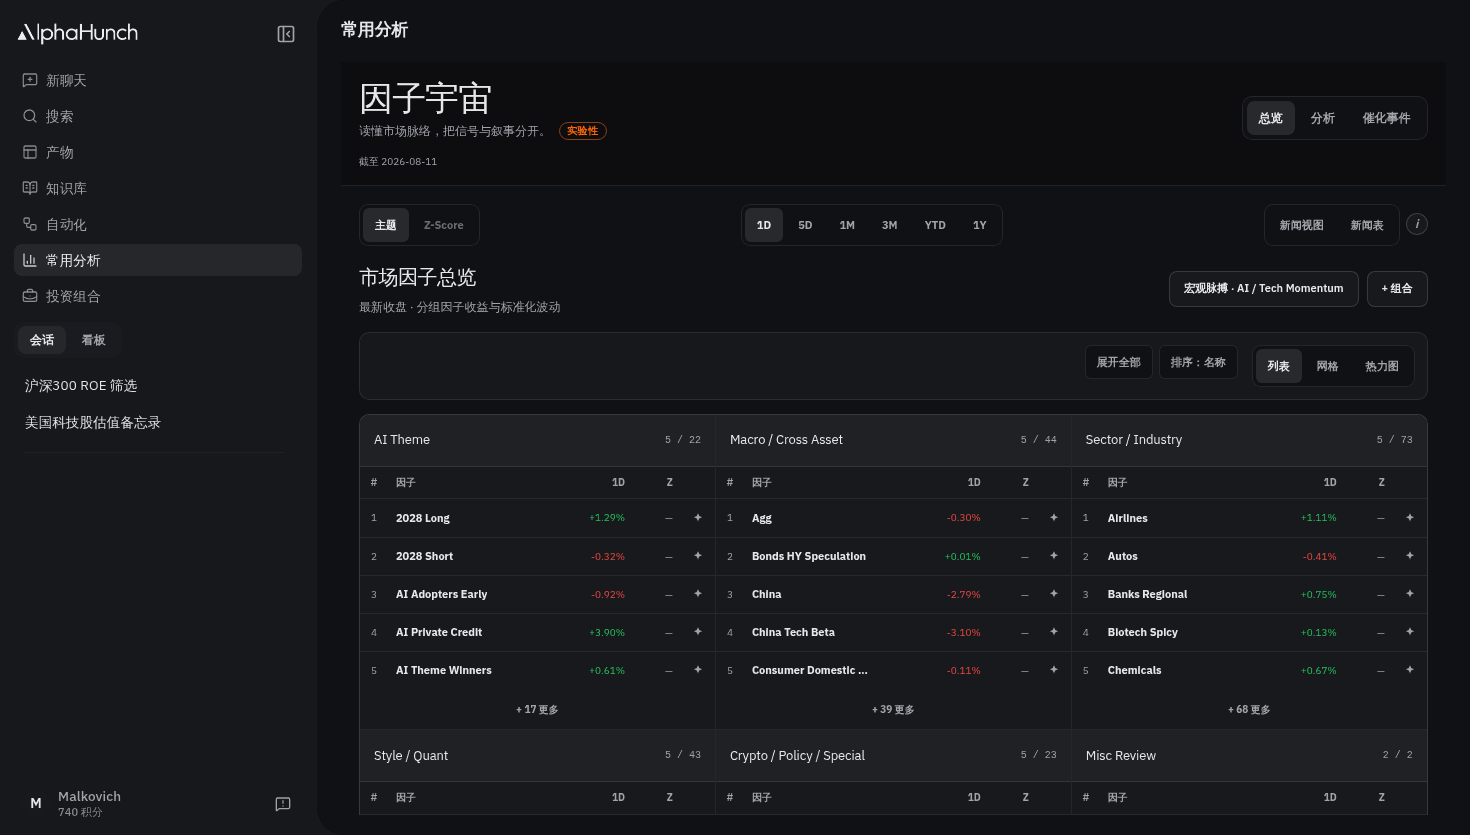1470x835 pixels.
Task: Expand all groups with 展开全部
Action: (1119, 362)
